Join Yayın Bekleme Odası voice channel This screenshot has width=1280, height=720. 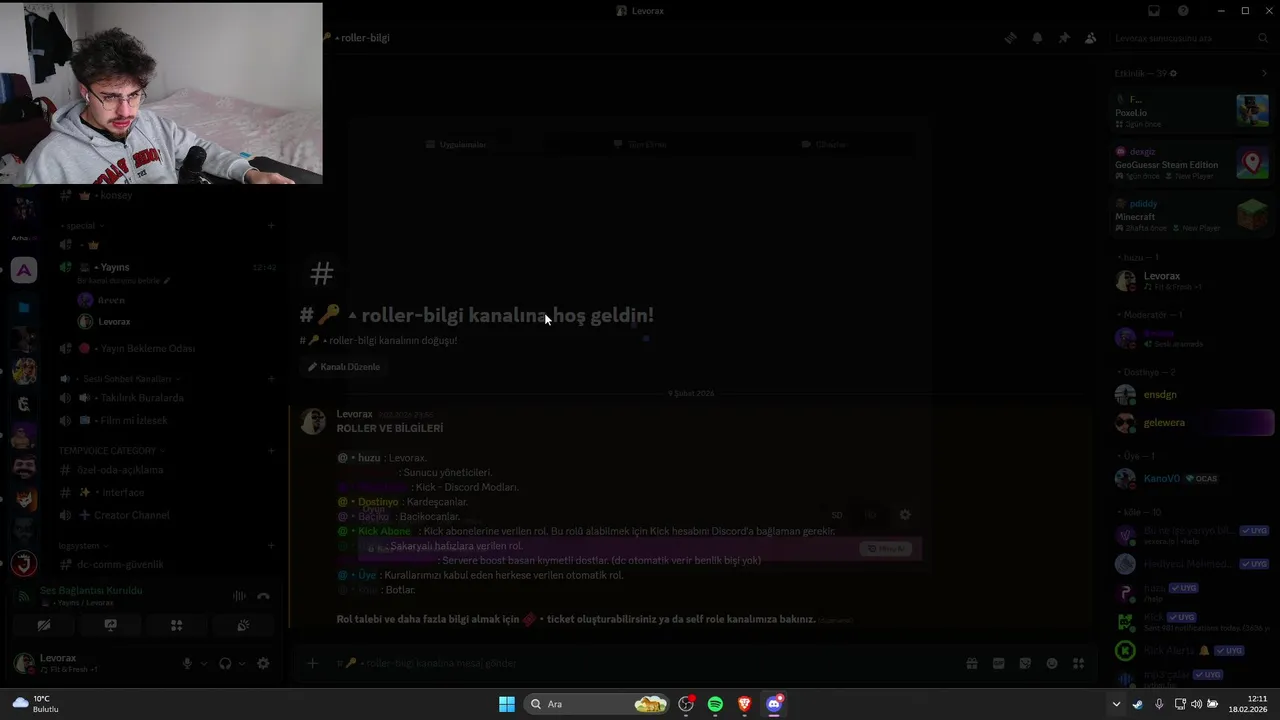coord(166,348)
